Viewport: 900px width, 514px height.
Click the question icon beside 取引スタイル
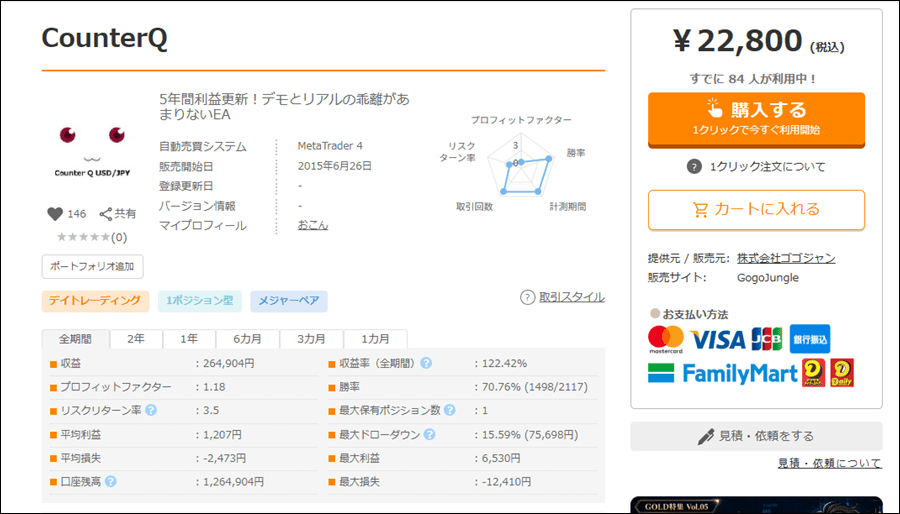[527, 297]
